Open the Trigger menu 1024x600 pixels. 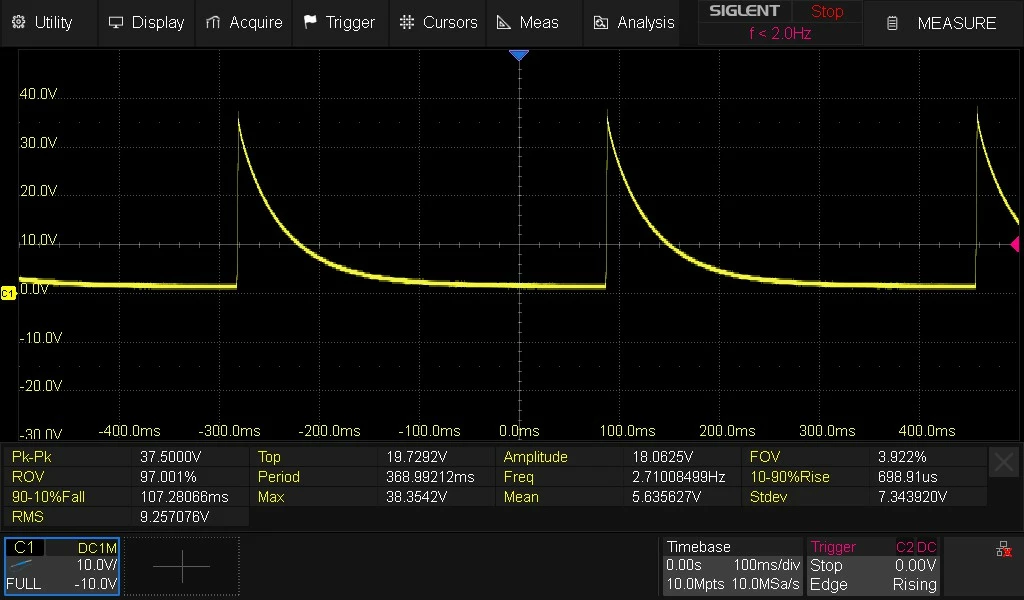click(340, 23)
